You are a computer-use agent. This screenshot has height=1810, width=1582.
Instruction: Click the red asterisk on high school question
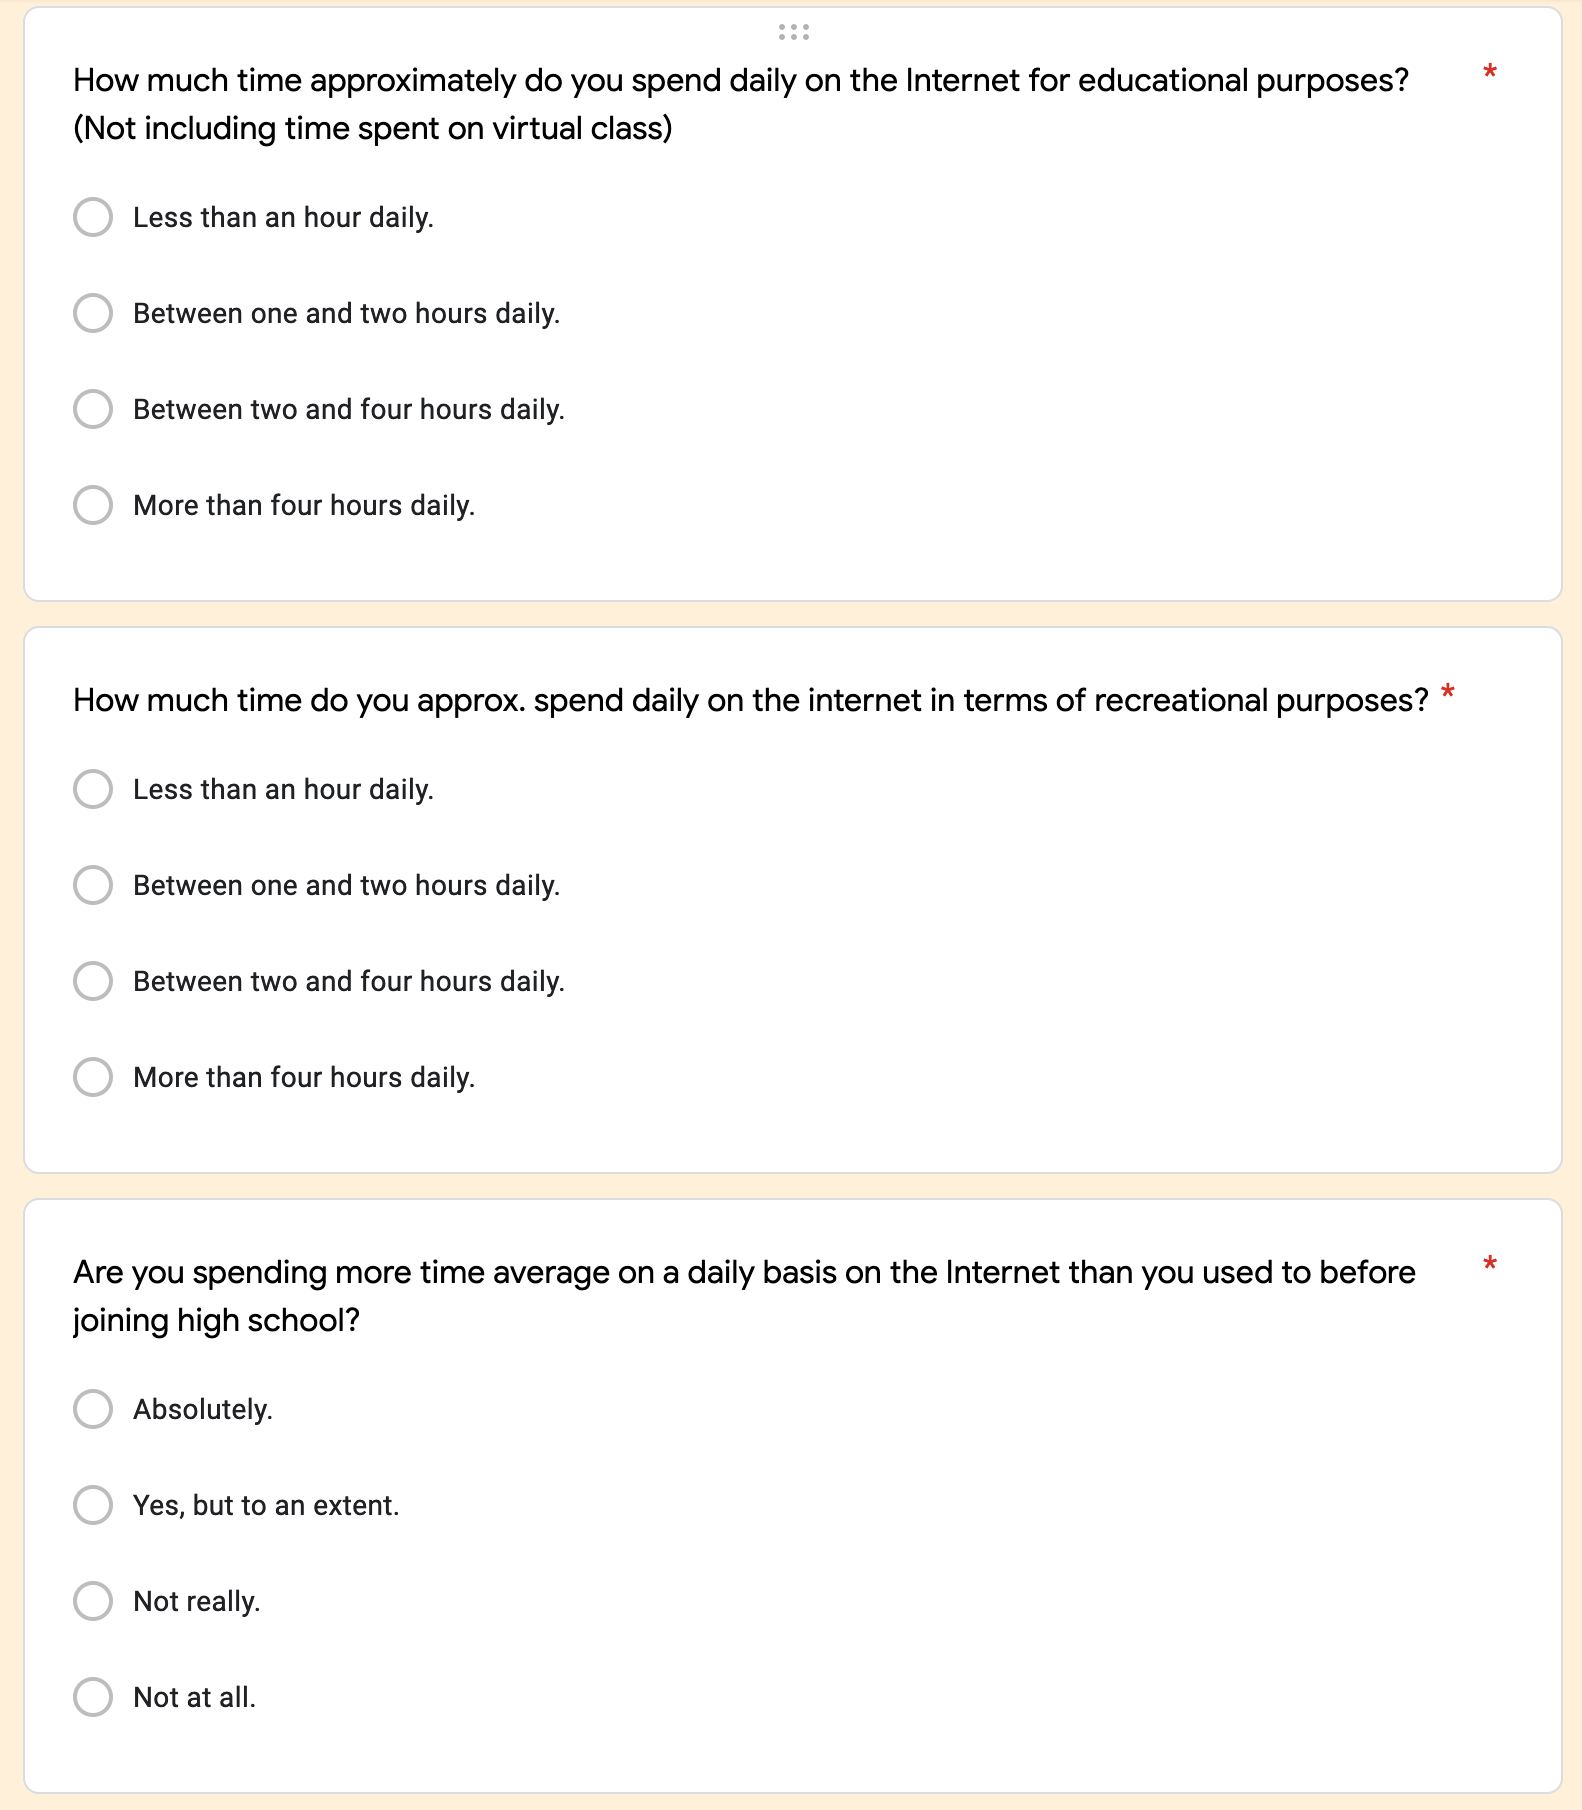[1490, 1265]
